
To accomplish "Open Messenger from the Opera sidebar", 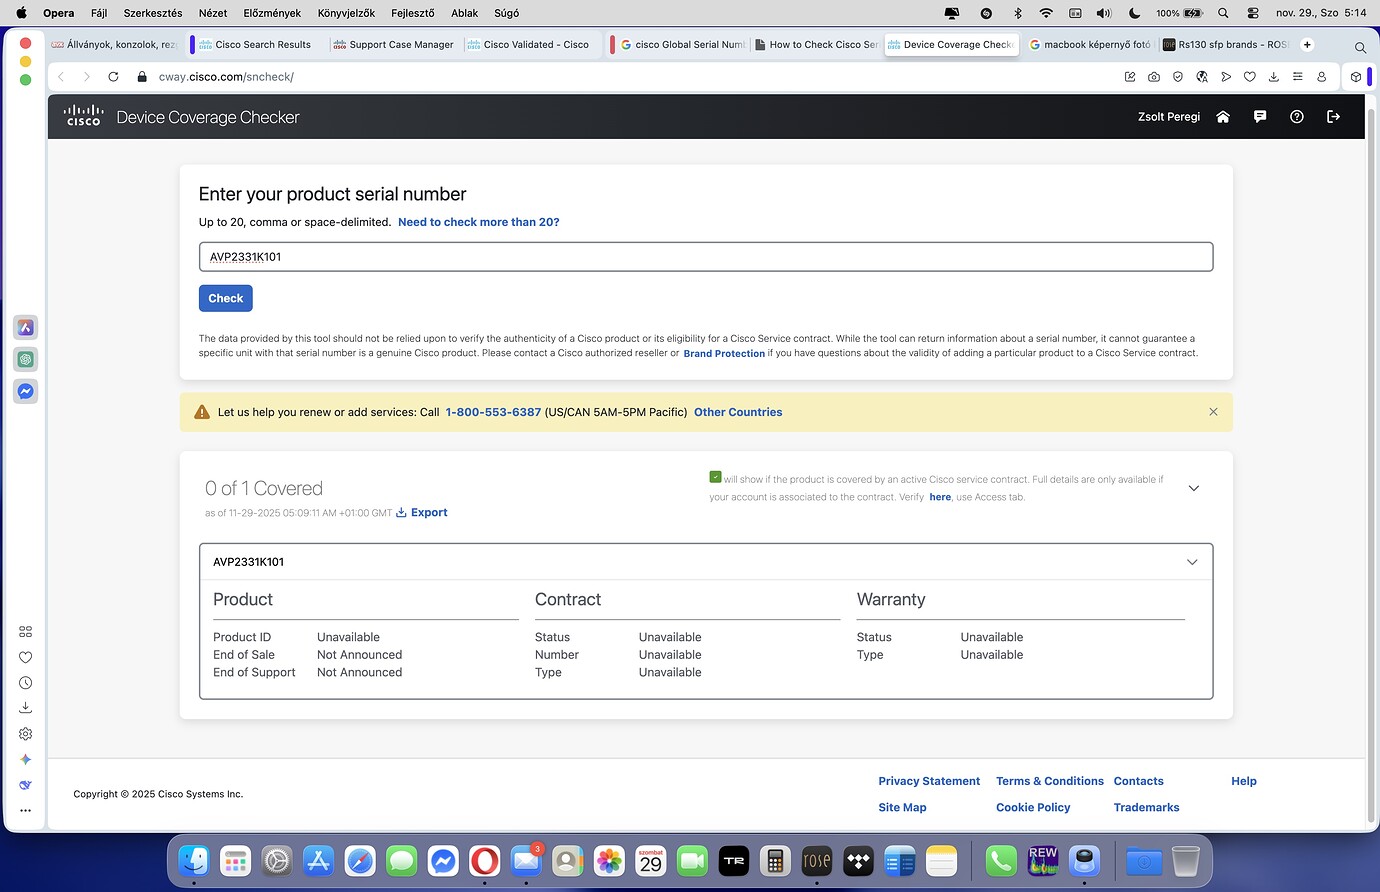I will 26,391.
